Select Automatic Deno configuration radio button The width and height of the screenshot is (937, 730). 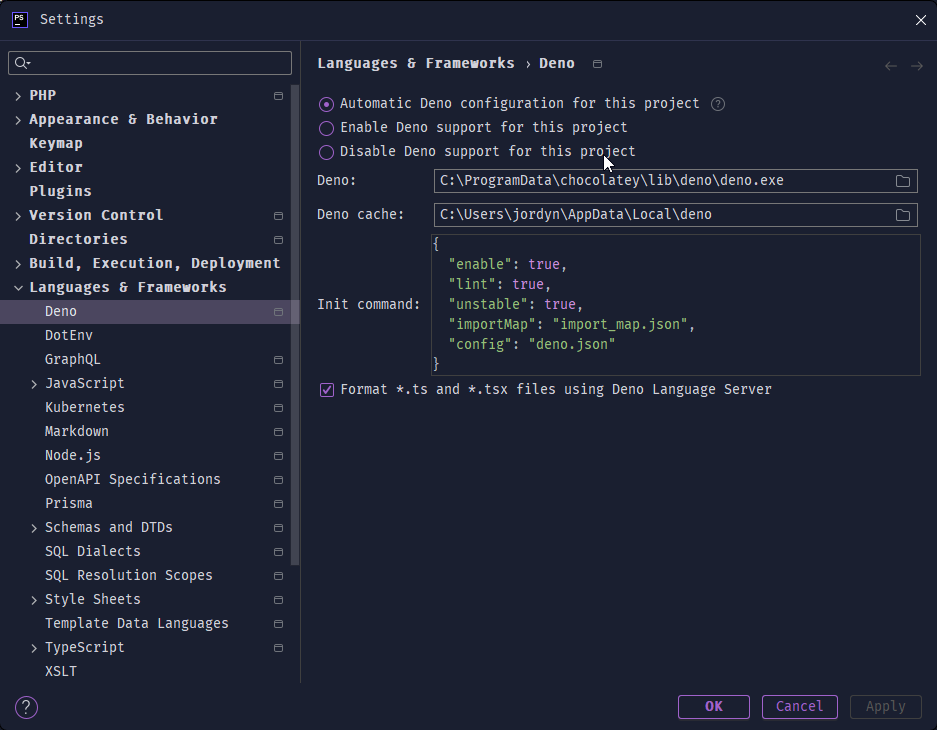(326, 105)
